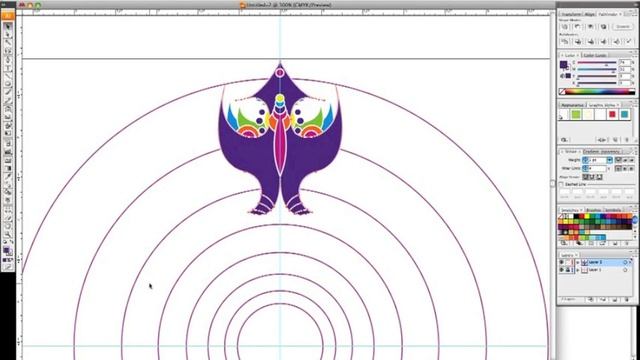Select the Layer 2 row
This screenshot has height=360, width=640.
coord(596,262)
